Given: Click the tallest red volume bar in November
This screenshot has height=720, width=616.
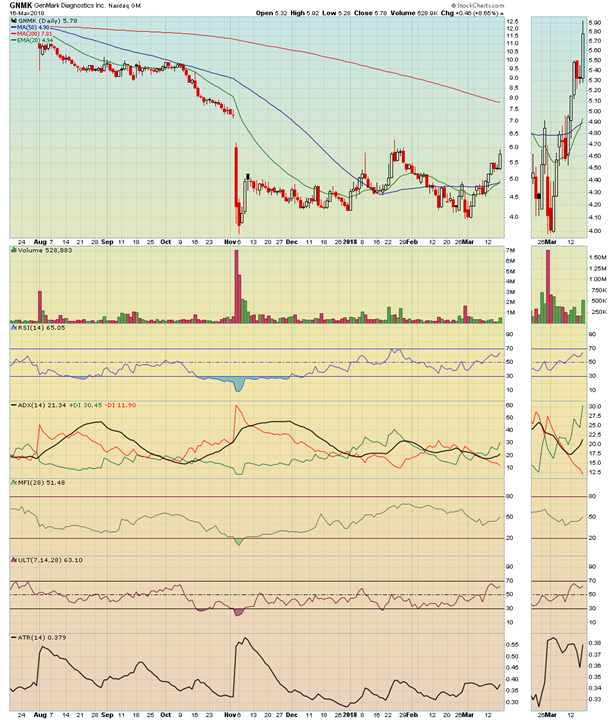Looking at the screenshot, I should 237,287.
